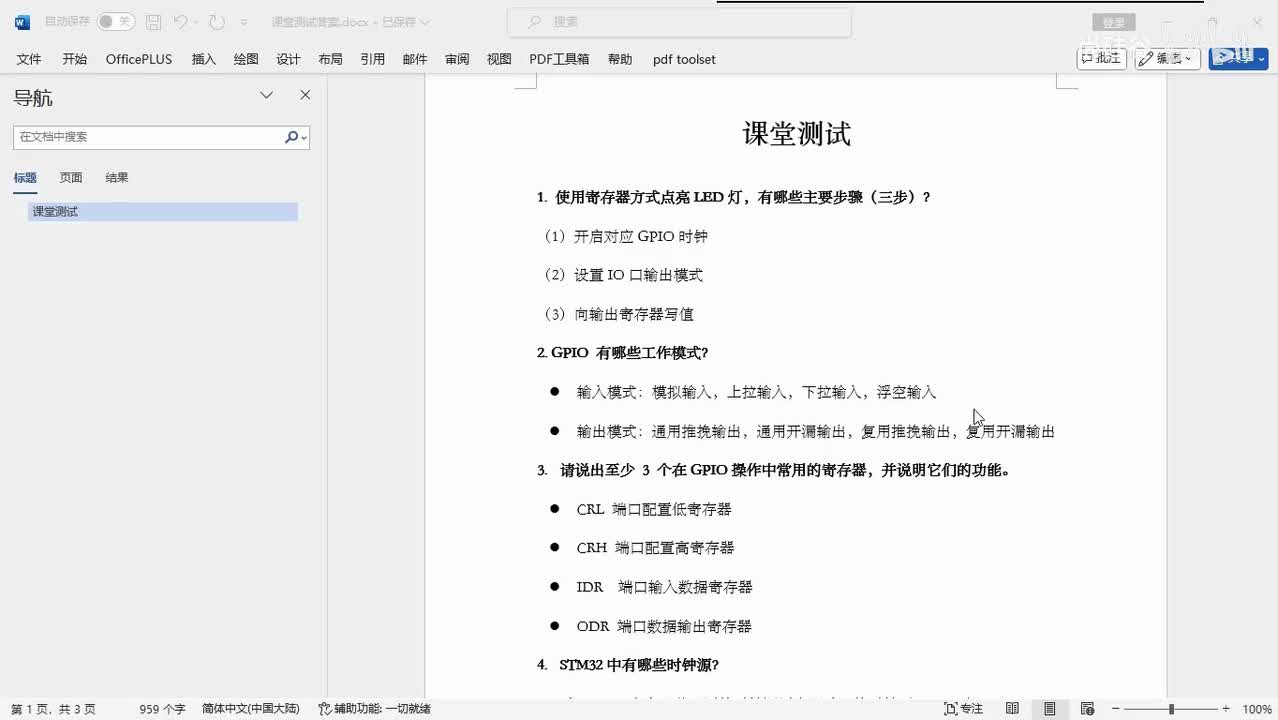Image resolution: width=1278 pixels, height=720 pixels.
Task: Switch to the 开始 tab
Action: (x=74, y=59)
